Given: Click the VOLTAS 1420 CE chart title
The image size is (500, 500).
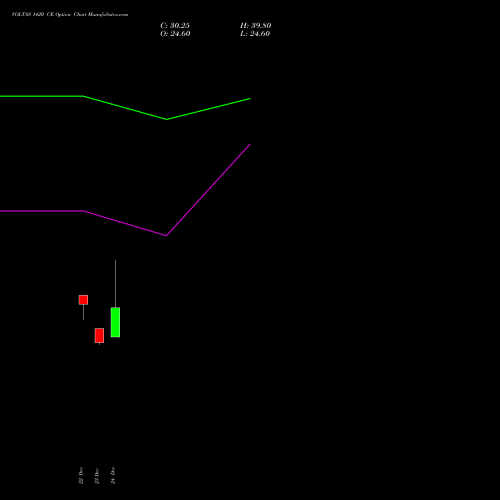Looking at the screenshot, I should pyautogui.click(x=70, y=14).
